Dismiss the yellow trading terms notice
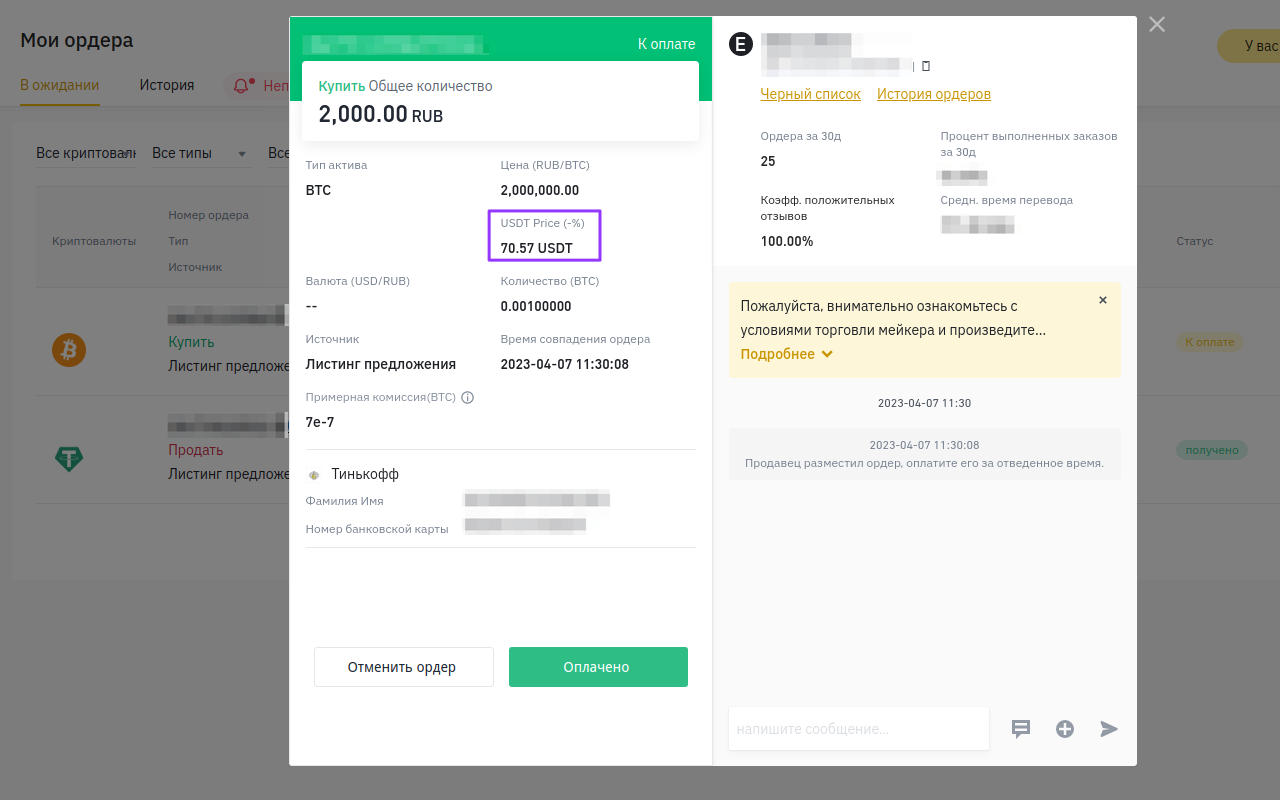Viewport: 1280px width, 800px height. (1103, 300)
